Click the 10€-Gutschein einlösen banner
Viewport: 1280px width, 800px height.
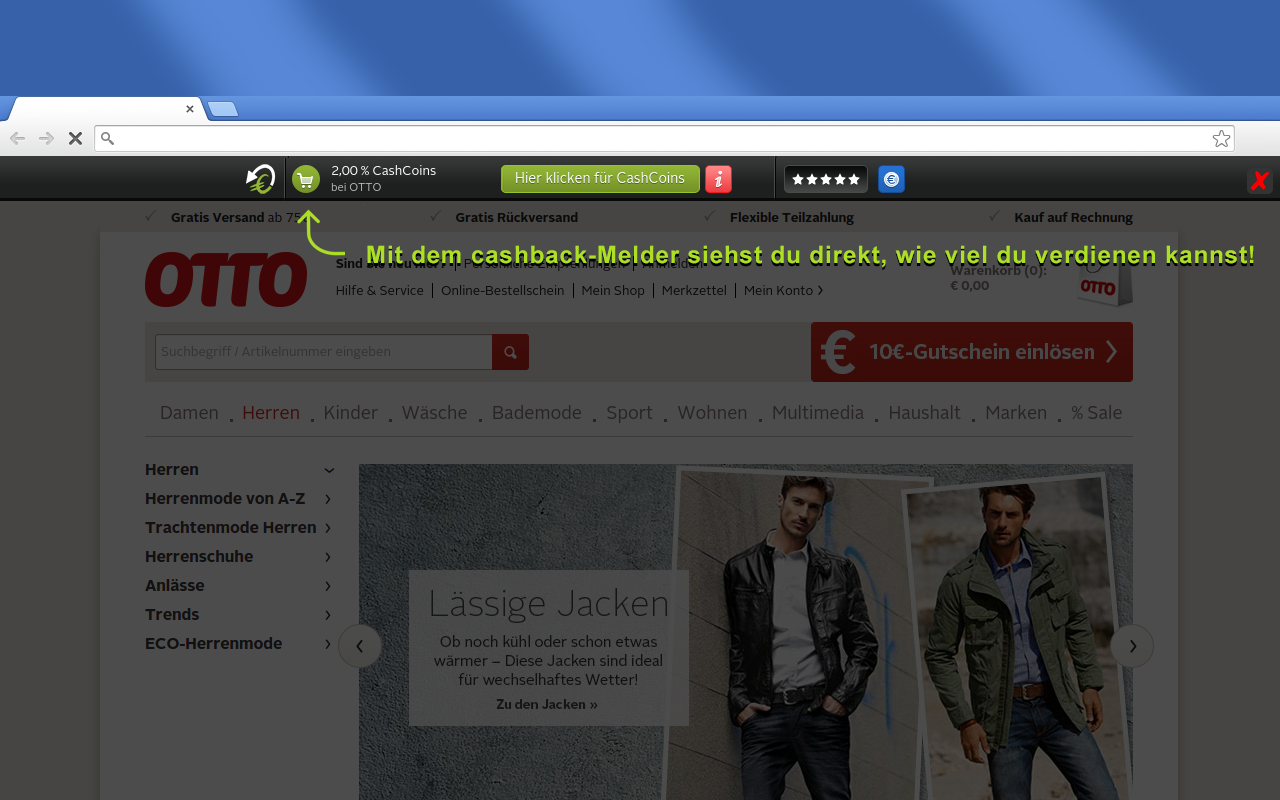click(972, 352)
